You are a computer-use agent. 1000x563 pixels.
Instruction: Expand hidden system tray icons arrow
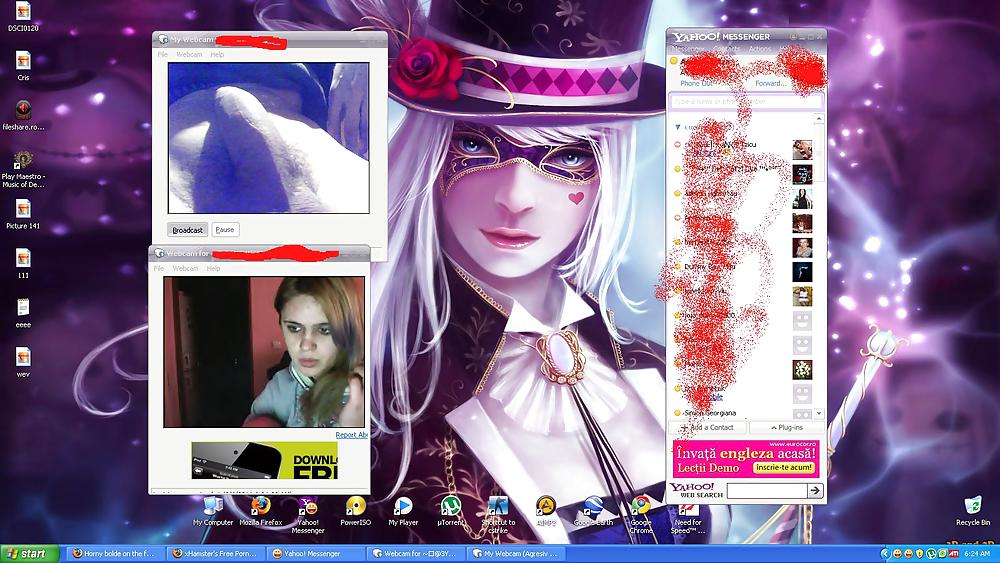[x=885, y=553]
